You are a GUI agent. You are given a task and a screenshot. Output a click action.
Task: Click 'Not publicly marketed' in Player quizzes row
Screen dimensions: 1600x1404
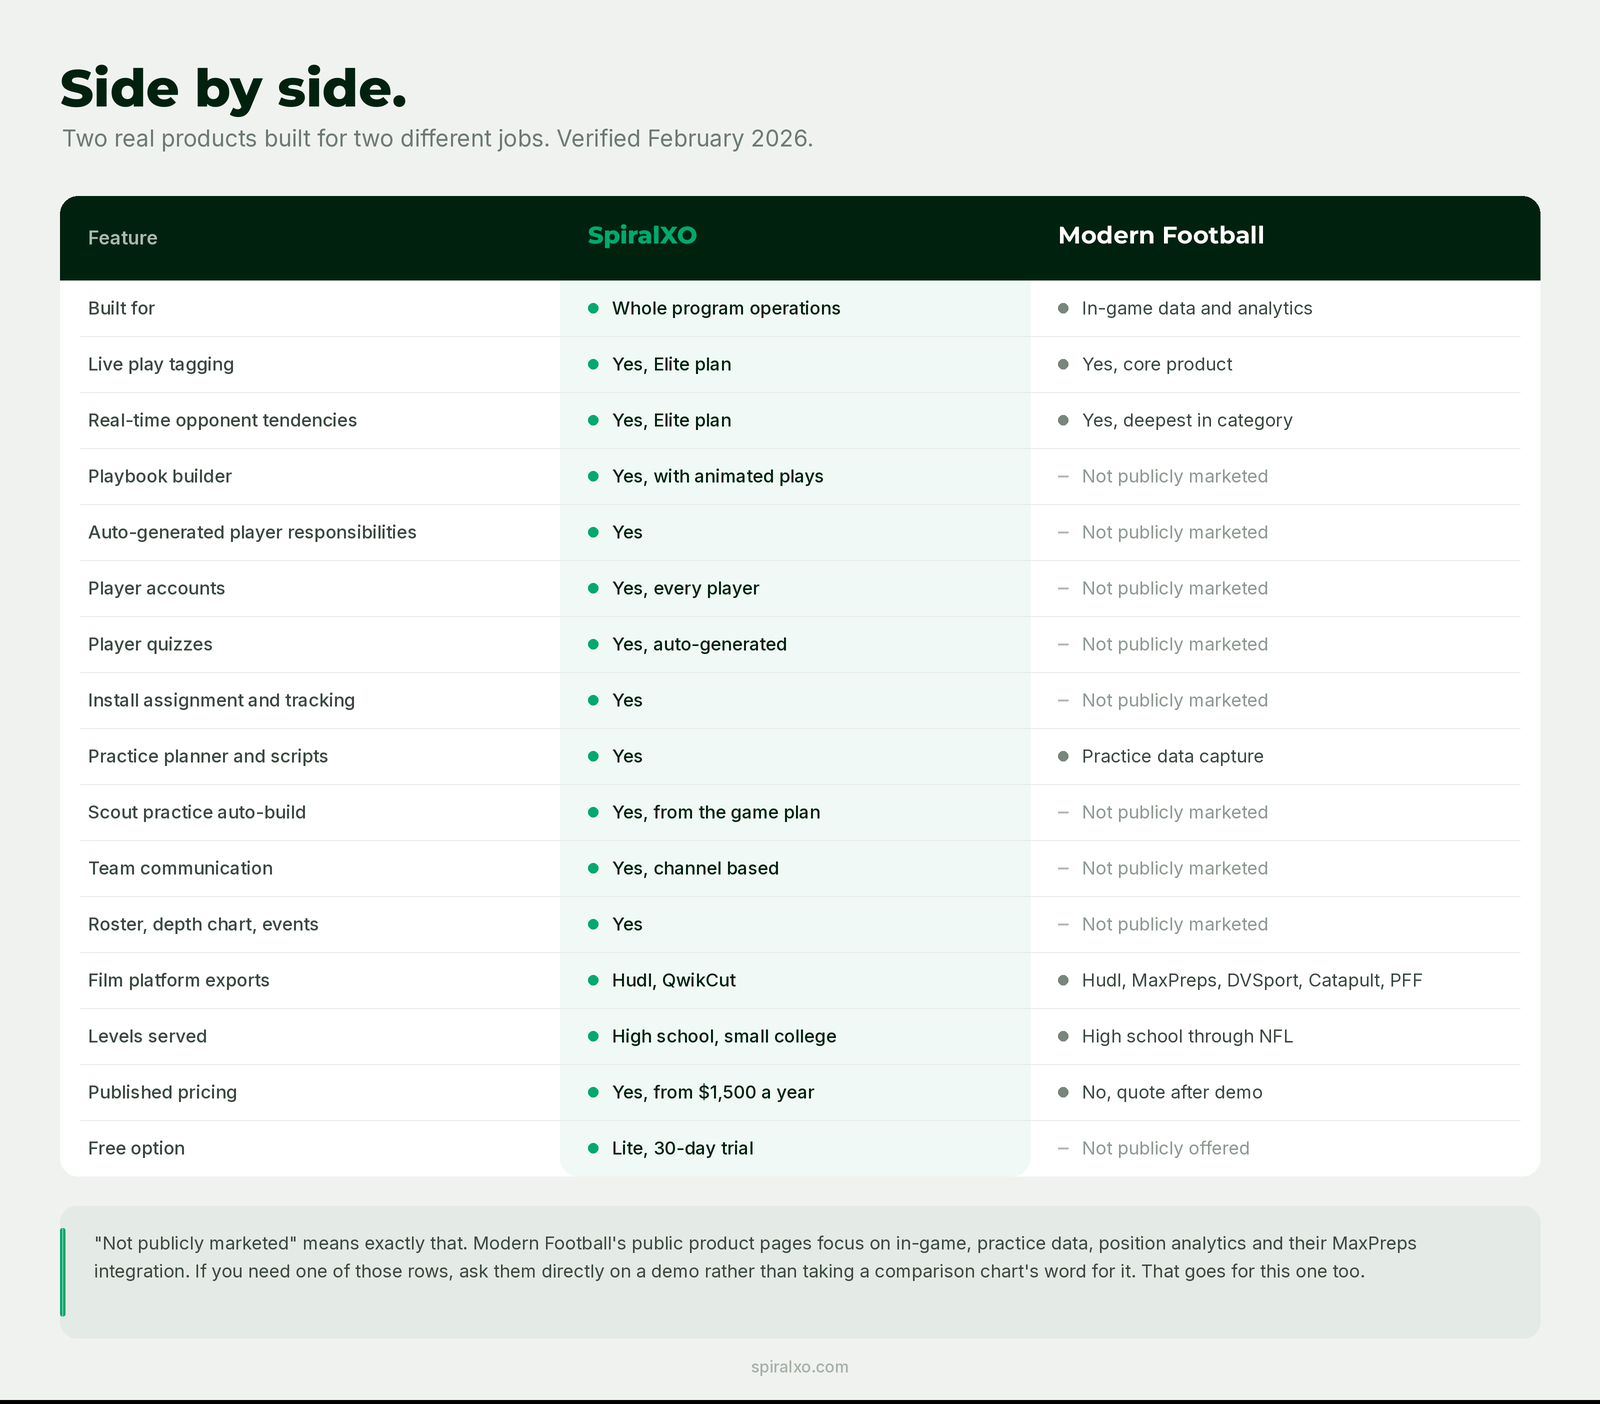(1174, 644)
